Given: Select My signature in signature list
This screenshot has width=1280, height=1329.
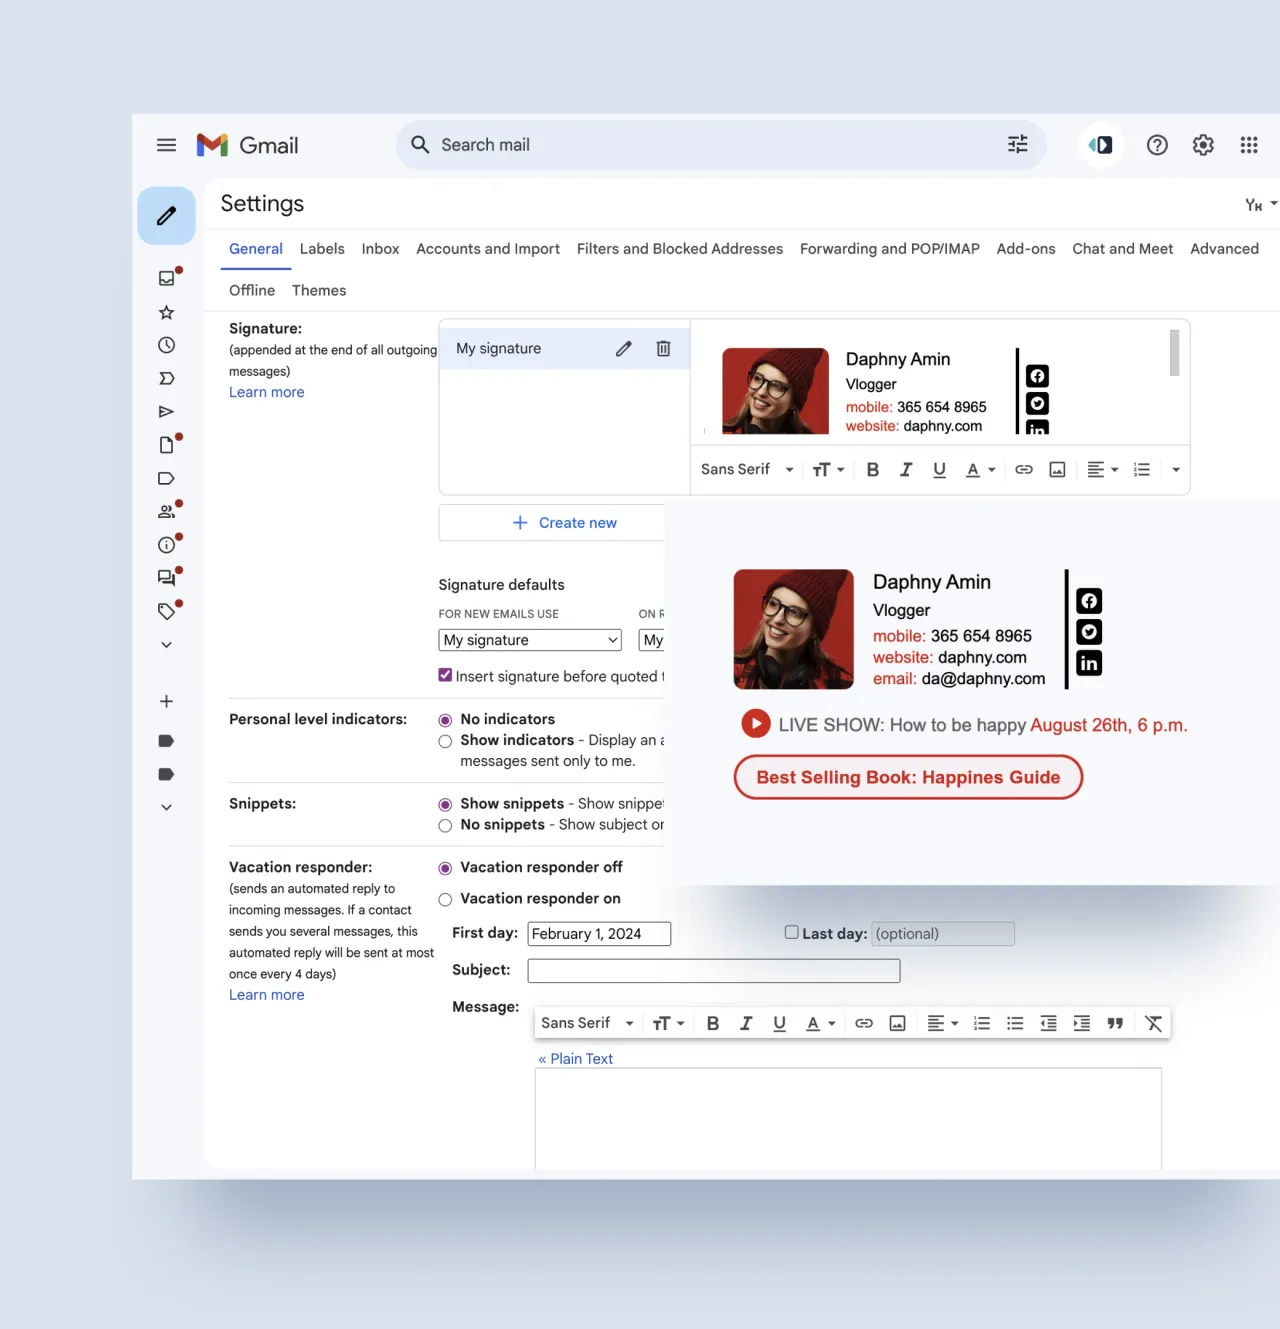Looking at the screenshot, I should point(499,348).
